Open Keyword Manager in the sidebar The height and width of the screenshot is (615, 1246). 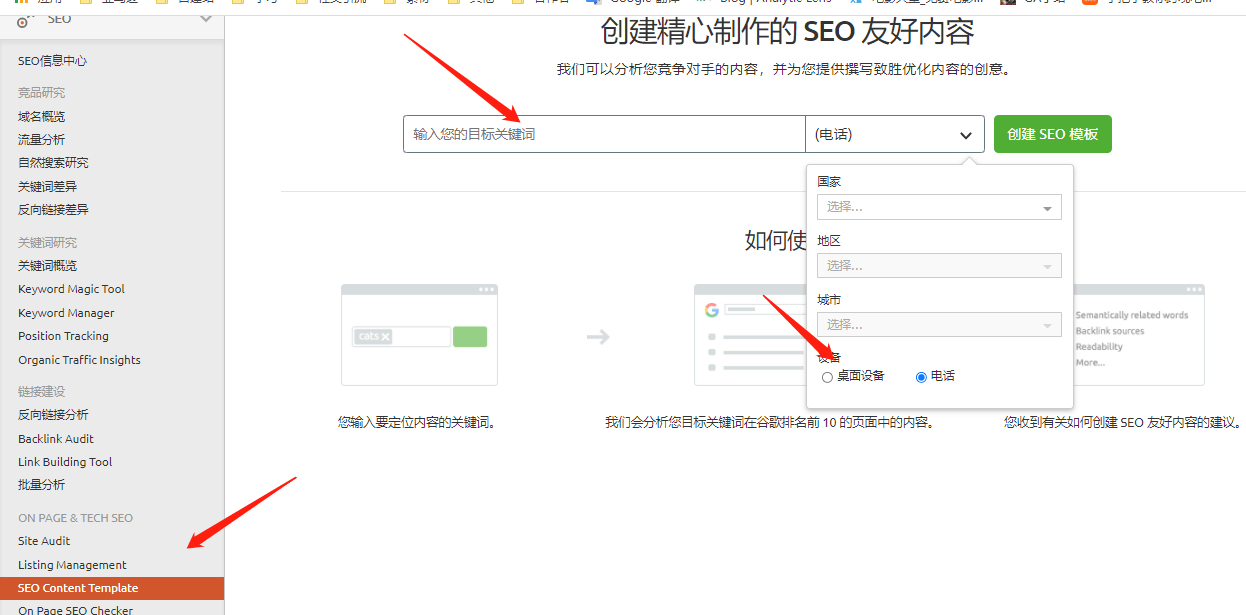66,313
